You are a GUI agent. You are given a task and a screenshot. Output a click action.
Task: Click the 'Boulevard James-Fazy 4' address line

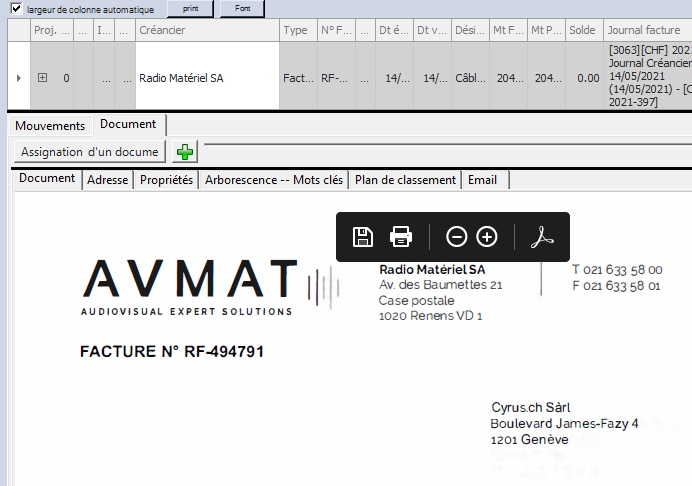tap(564, 424)
